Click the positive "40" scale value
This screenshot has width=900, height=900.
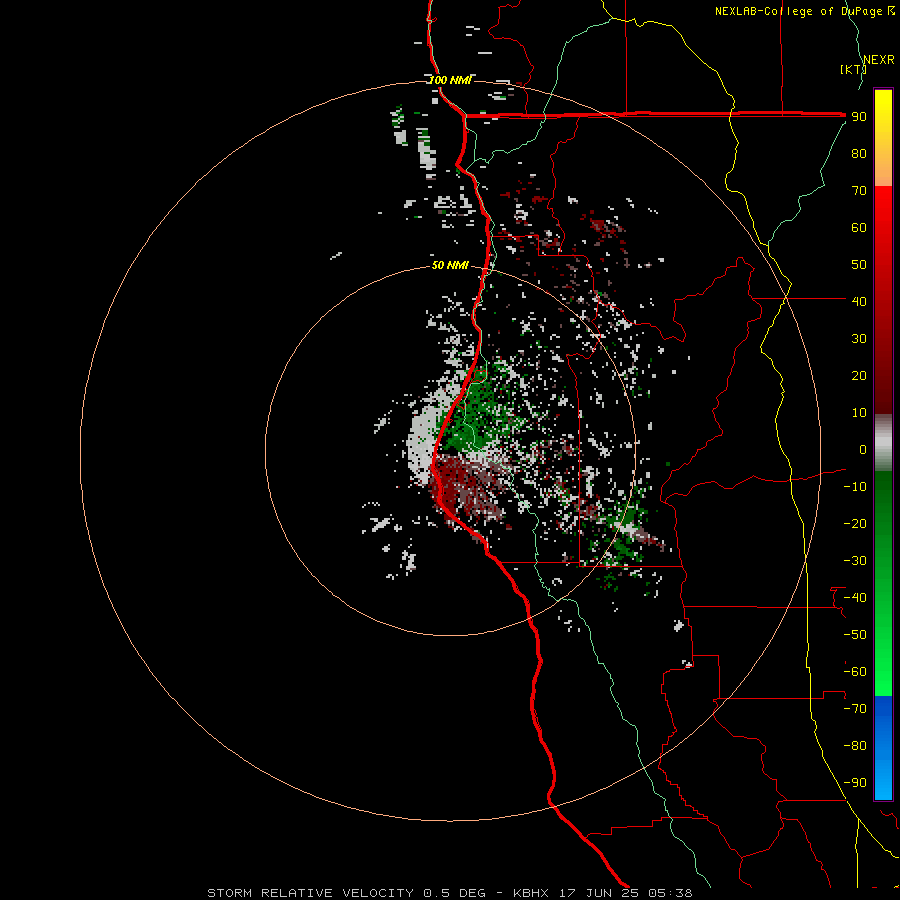click(859, 302)
